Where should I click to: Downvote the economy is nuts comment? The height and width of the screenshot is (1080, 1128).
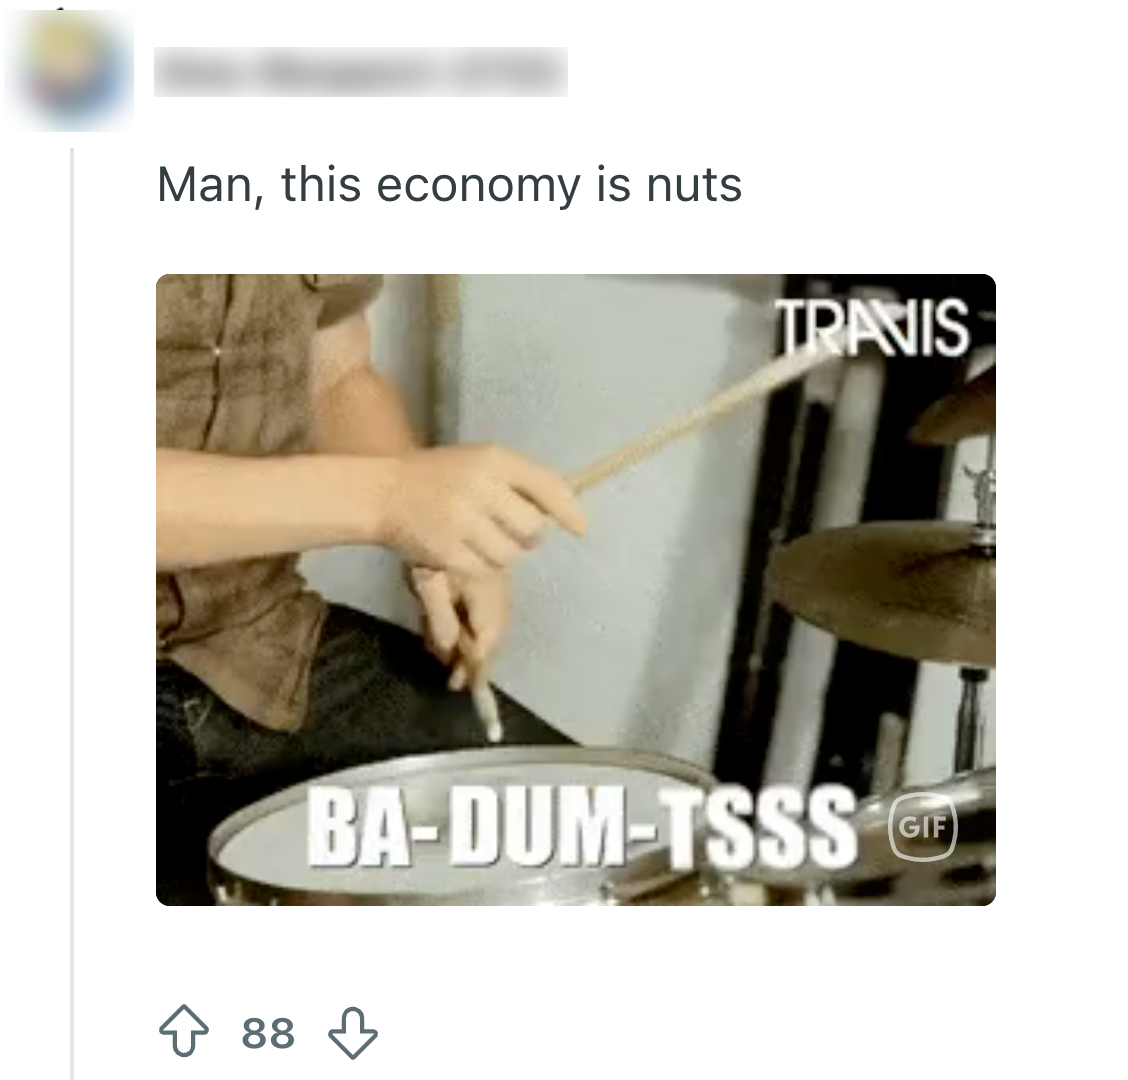point(352,1033)
